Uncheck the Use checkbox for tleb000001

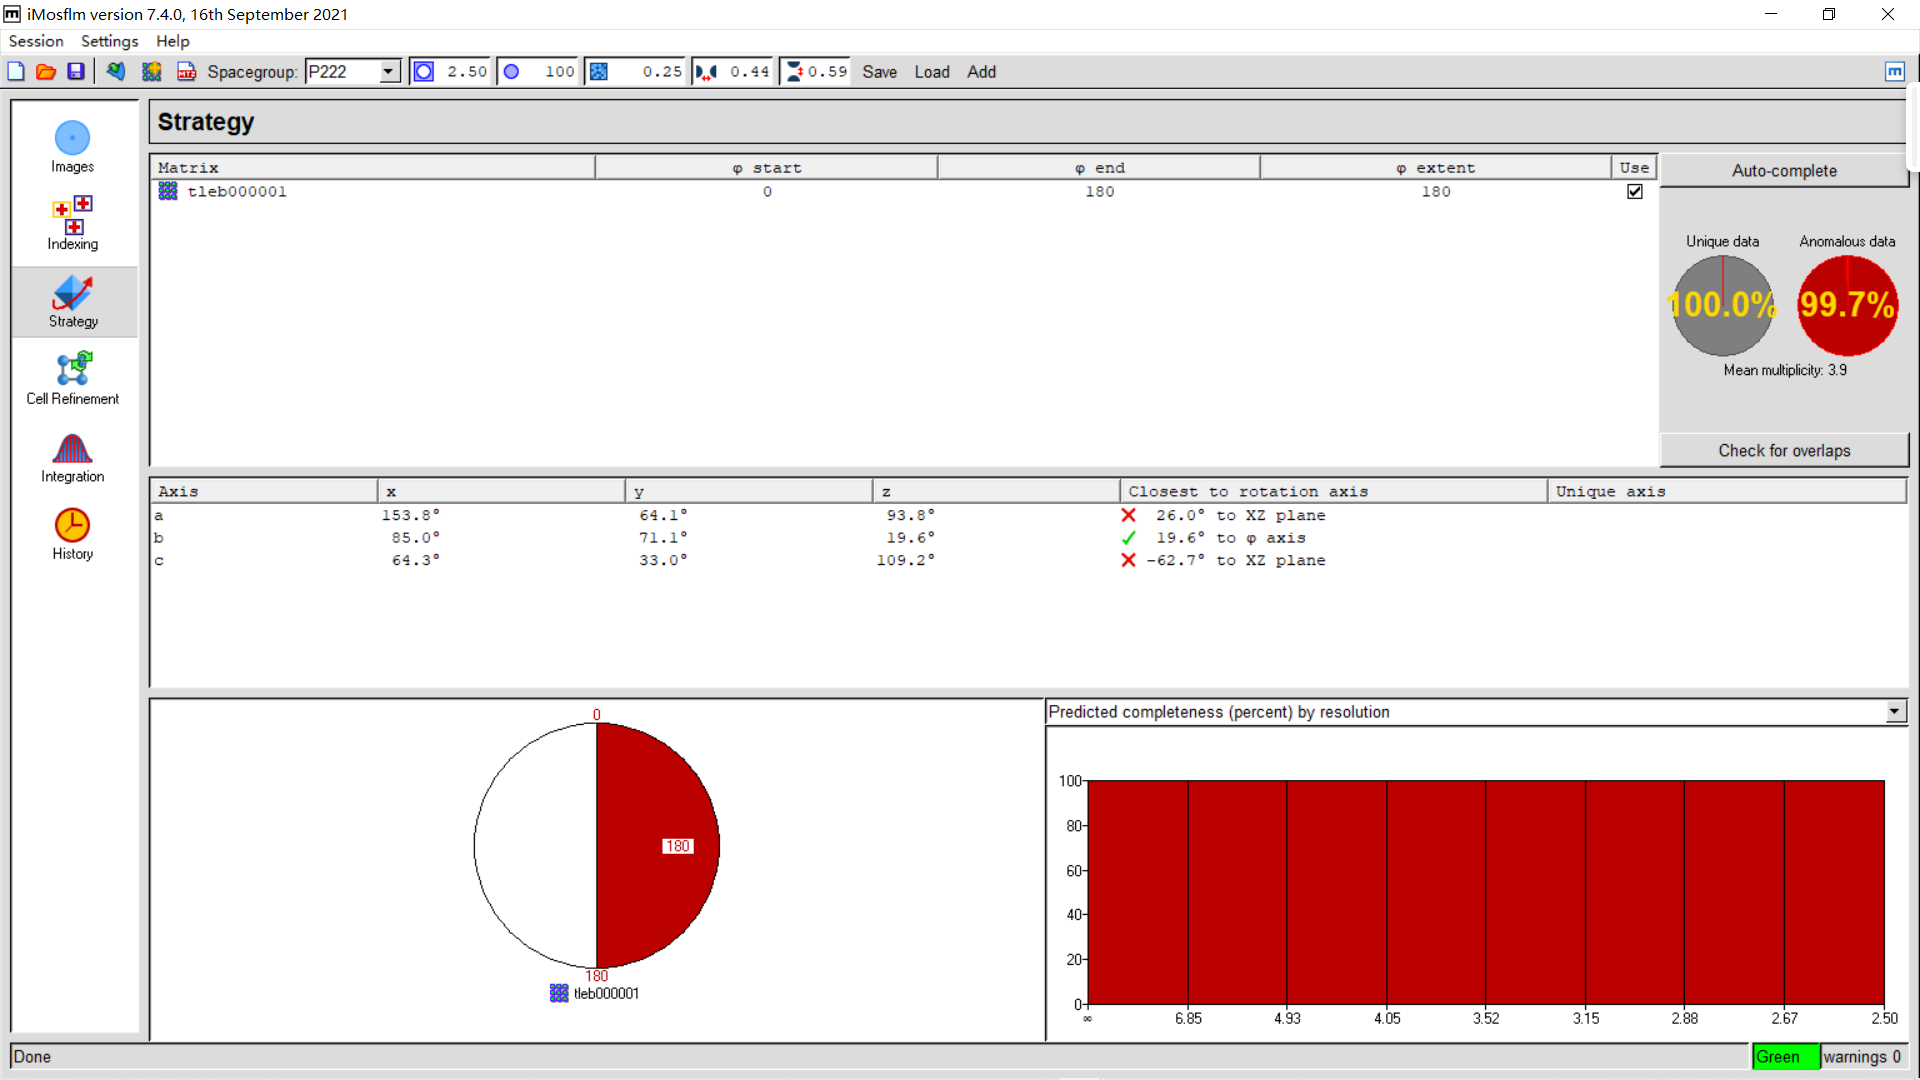coord(1635,192)
